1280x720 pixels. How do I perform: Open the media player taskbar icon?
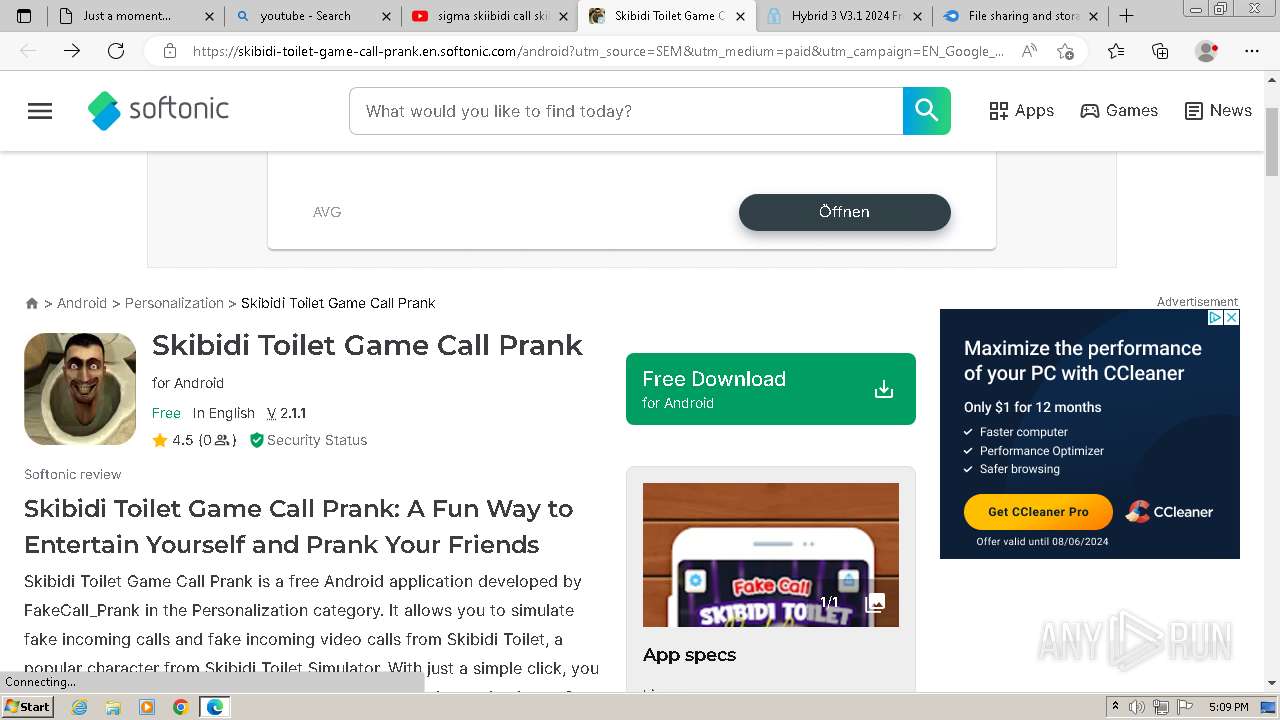click(x=147, y=707)
